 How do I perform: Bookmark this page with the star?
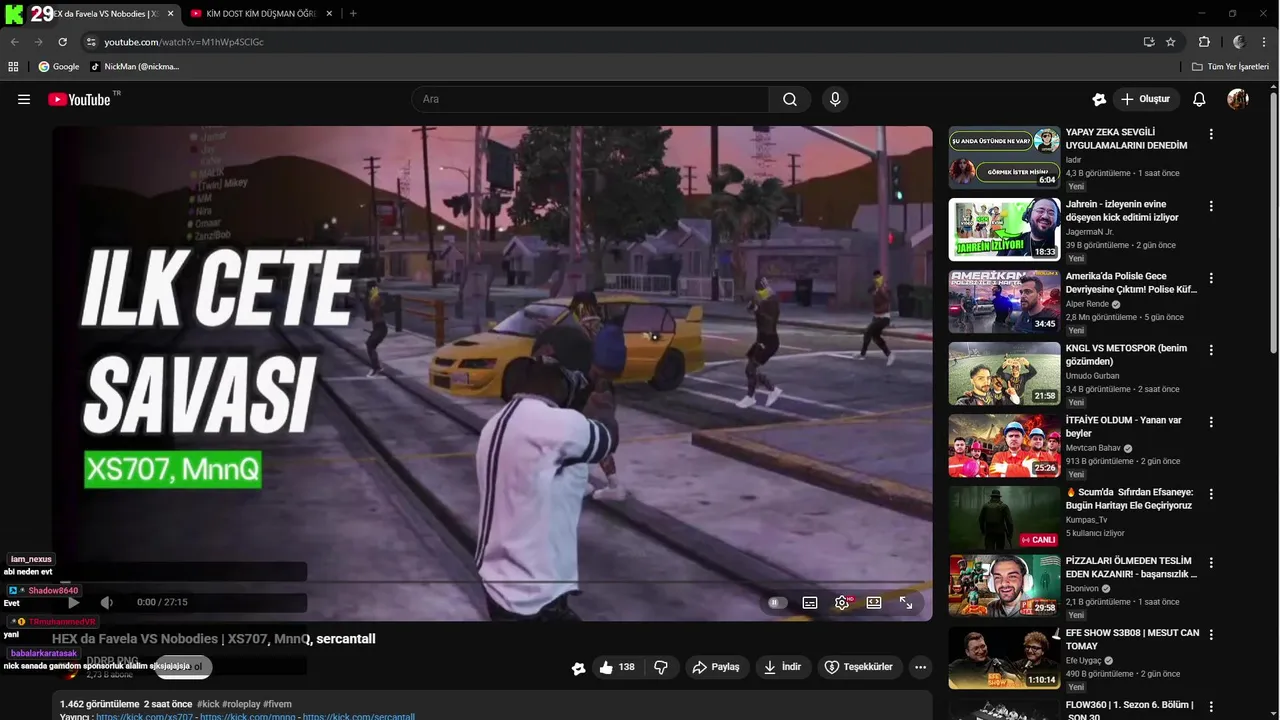click(x=1171, y=42)
